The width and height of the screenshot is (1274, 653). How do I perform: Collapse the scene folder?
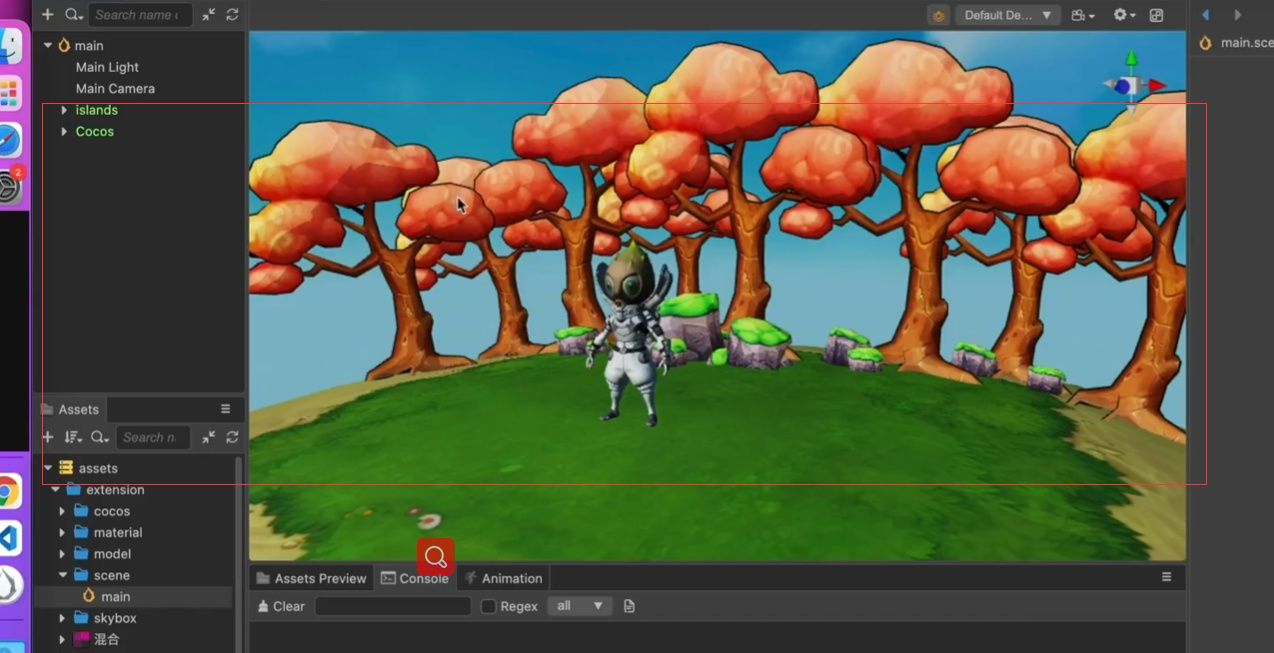63,575
